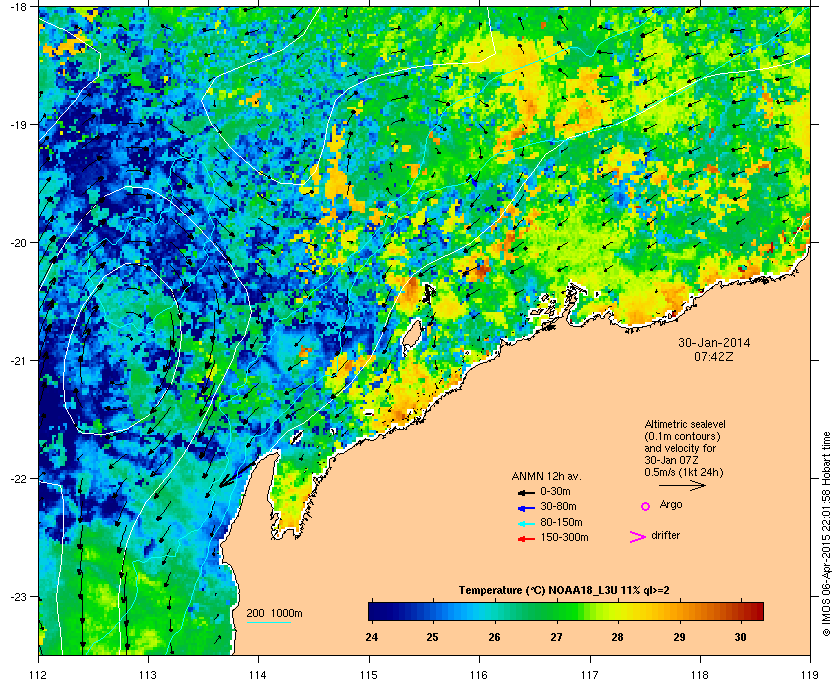Click the '-23' latitude axis label
Viewport: 840px width, 680px height.
click(x=17, y=596)
